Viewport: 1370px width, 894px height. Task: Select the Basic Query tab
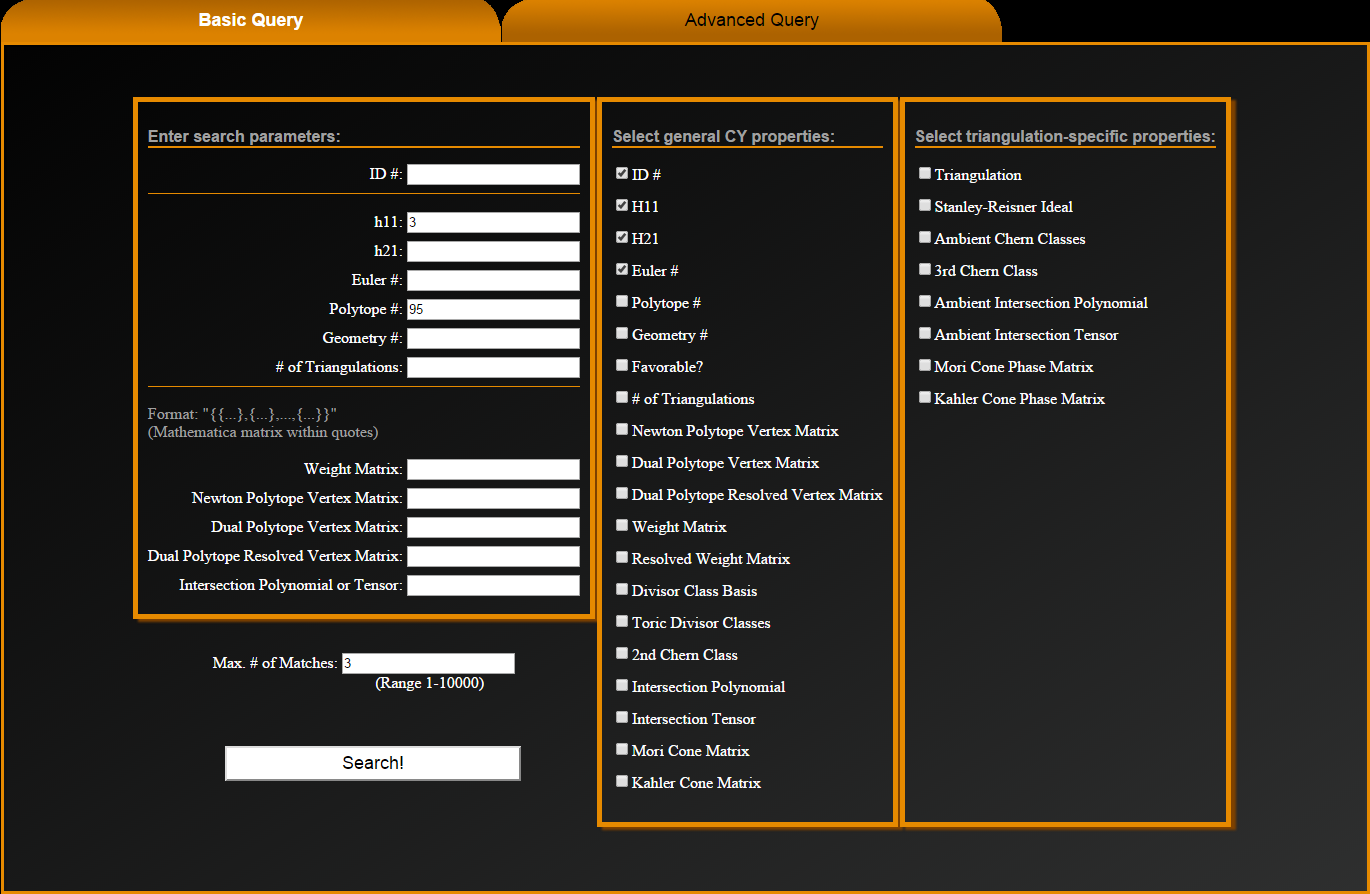click(x=250, y=21)
